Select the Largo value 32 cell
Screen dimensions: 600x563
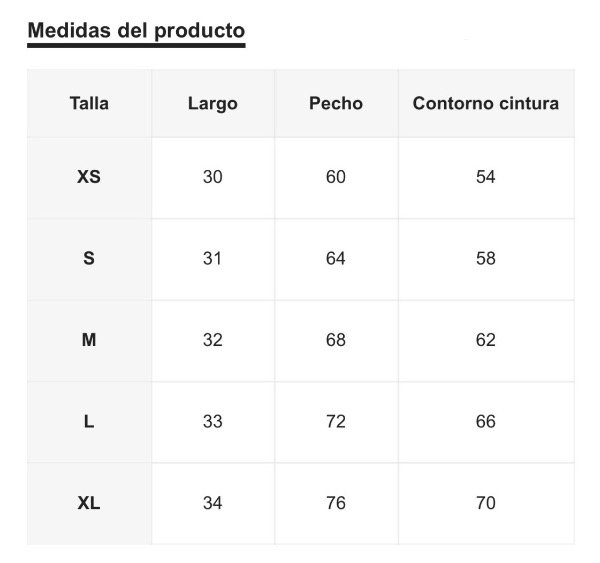pos(213,341)
